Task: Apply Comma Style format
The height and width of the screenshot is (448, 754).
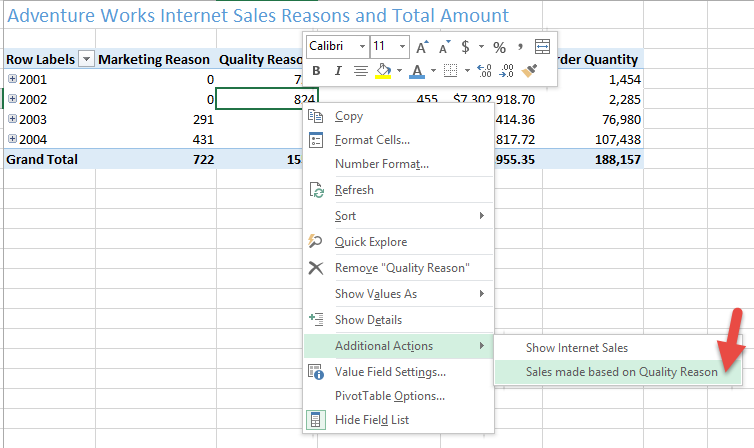Action: click(520, 47)
